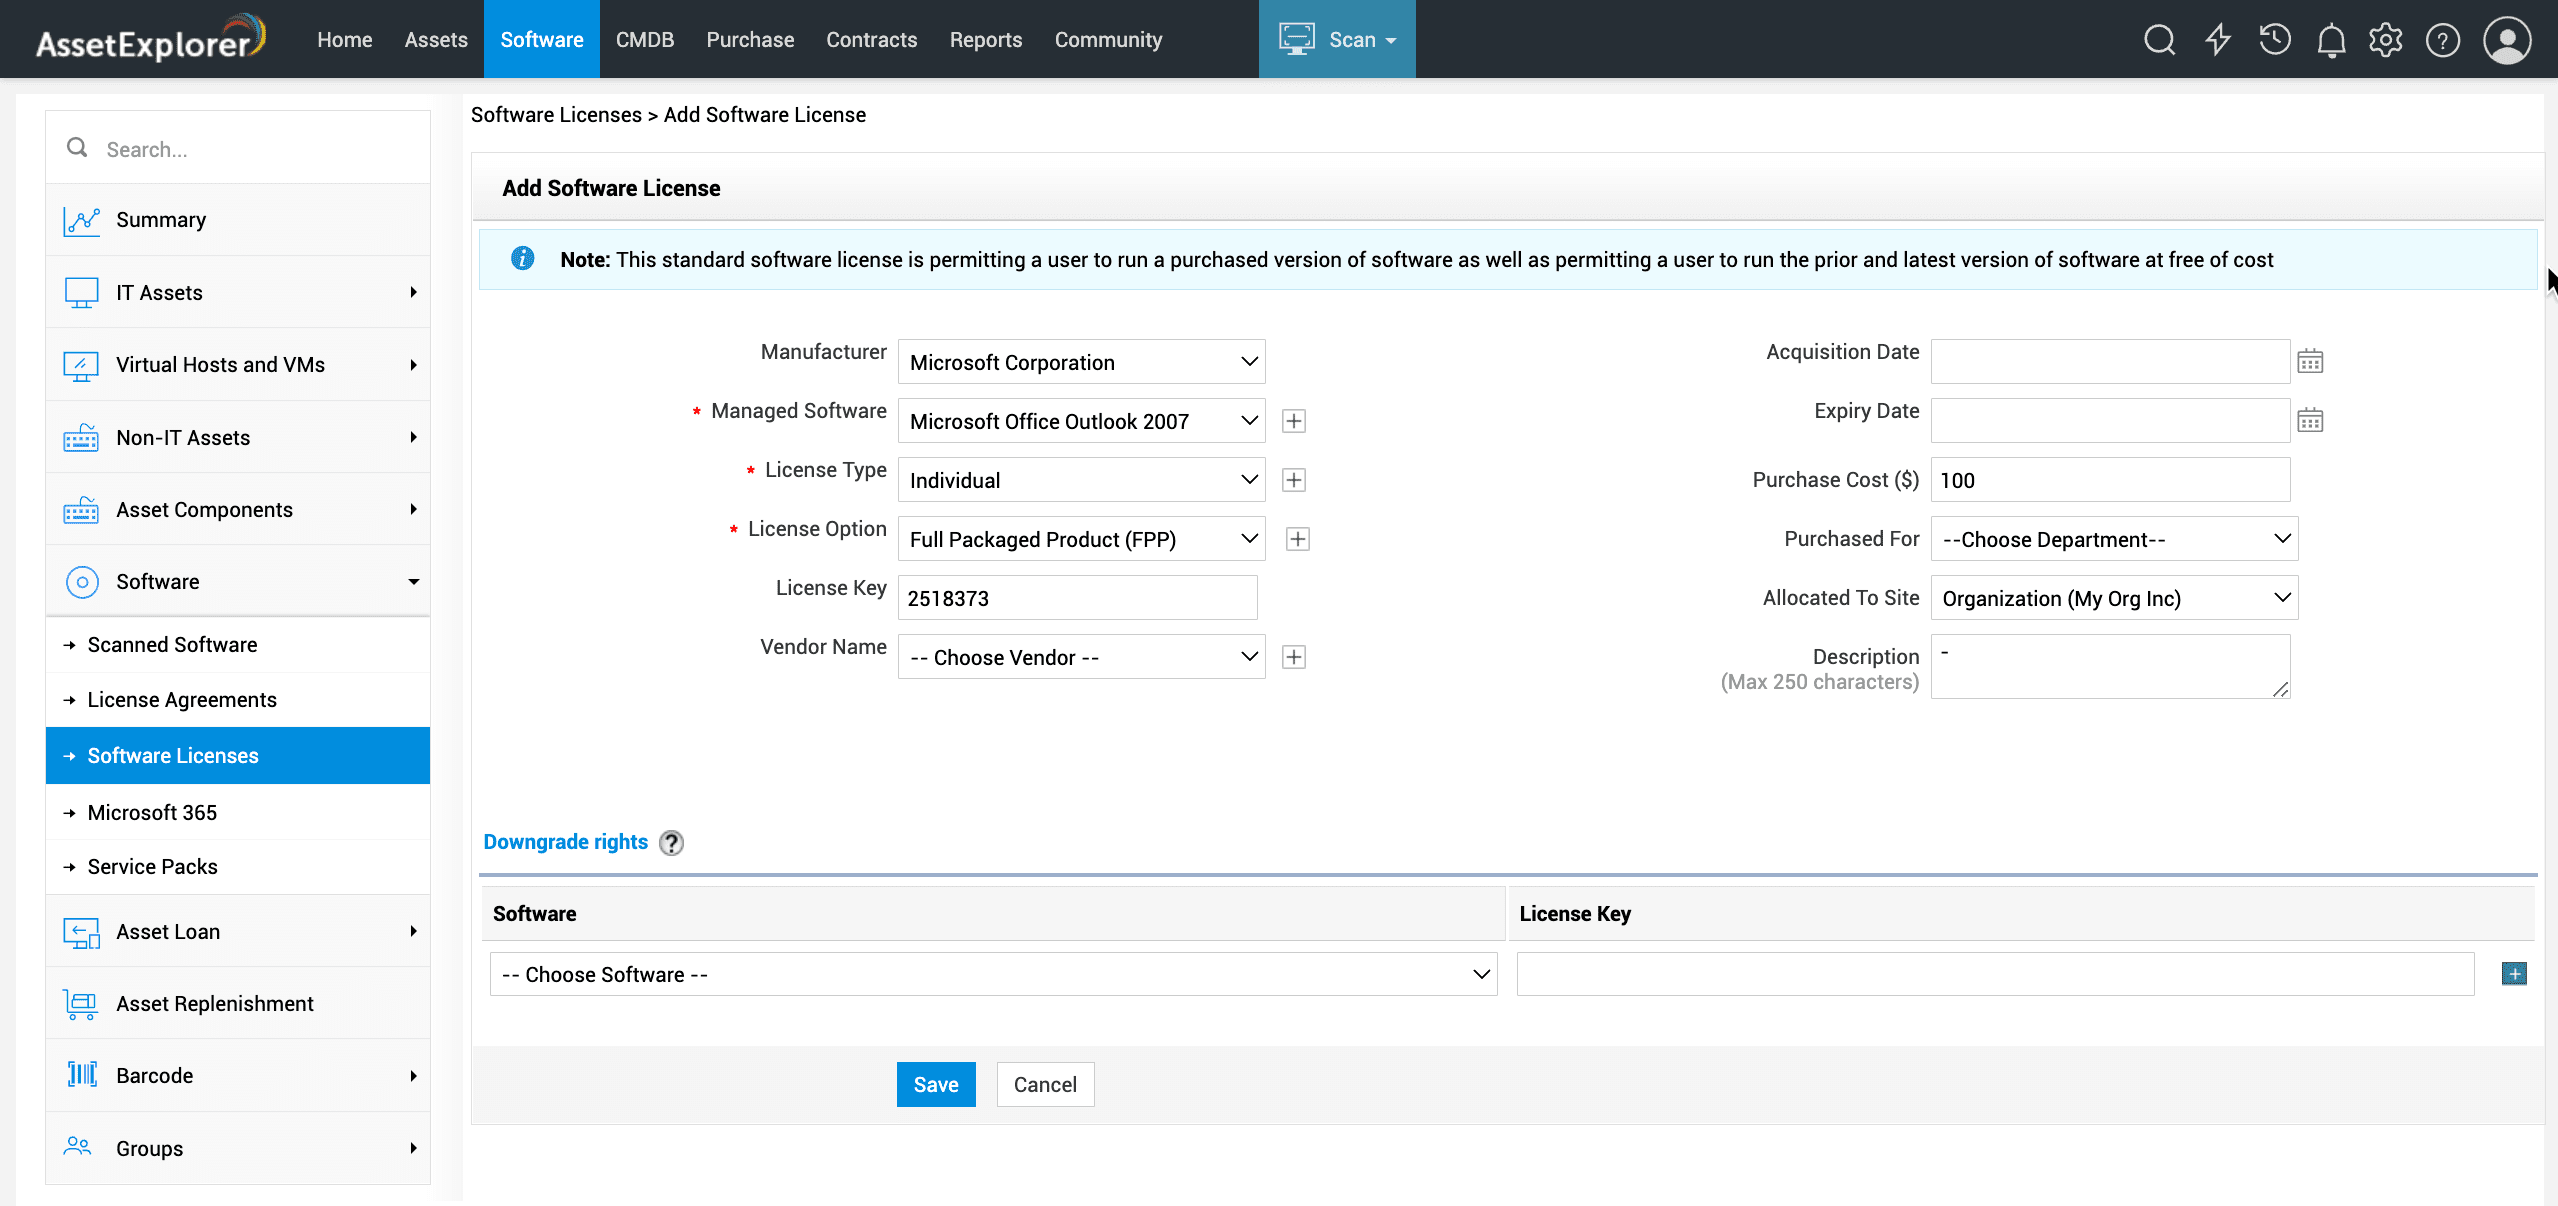
Task: Click plus icon next to Managed Software
Action: tap(1293, 421)
